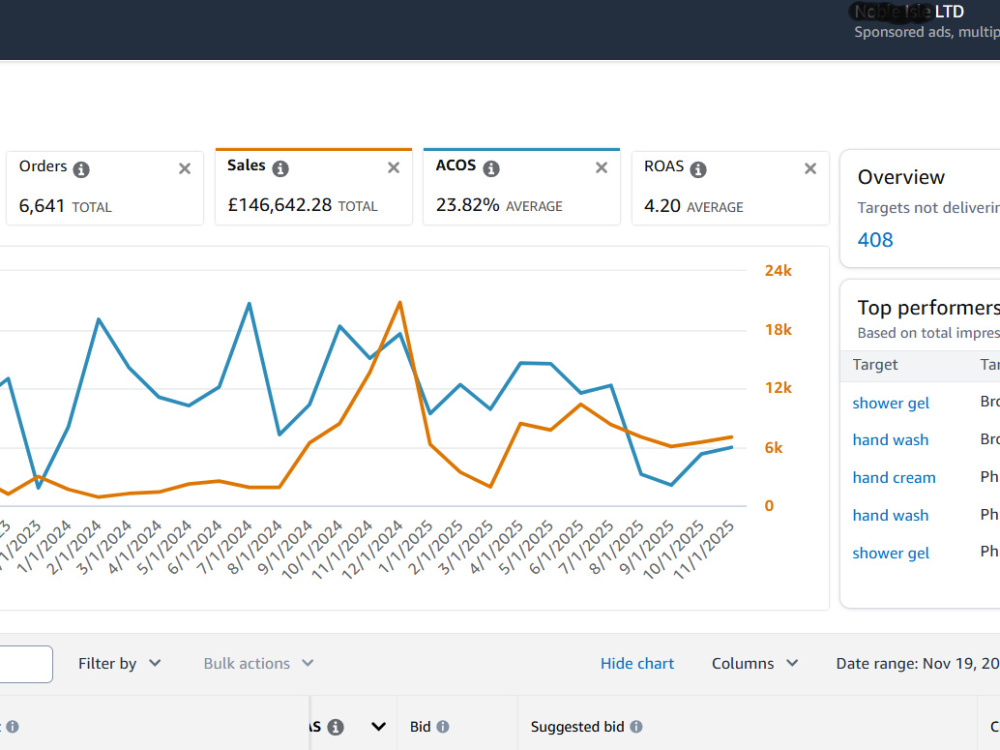Close the ACOS metric card

click(x=601, y=168)
